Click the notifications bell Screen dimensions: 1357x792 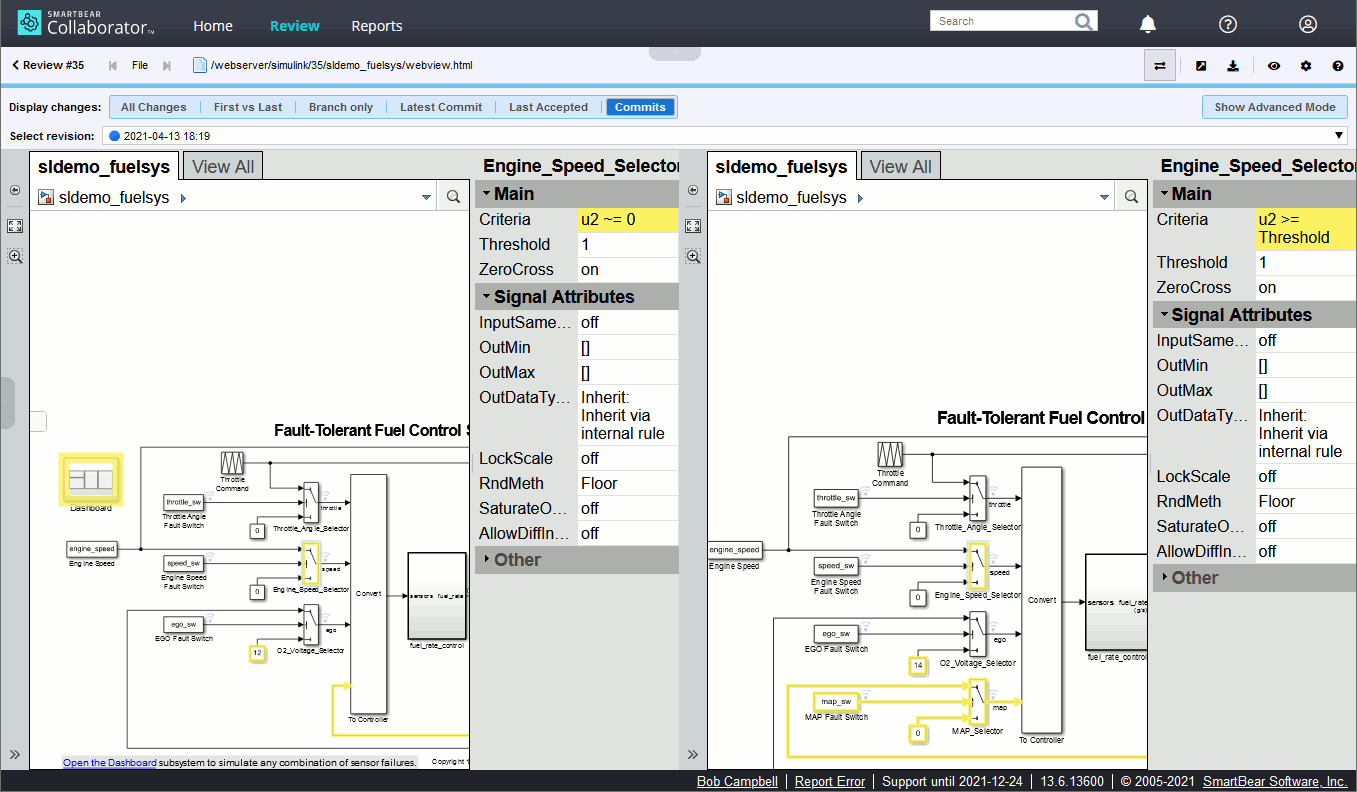pos(1147,24)
